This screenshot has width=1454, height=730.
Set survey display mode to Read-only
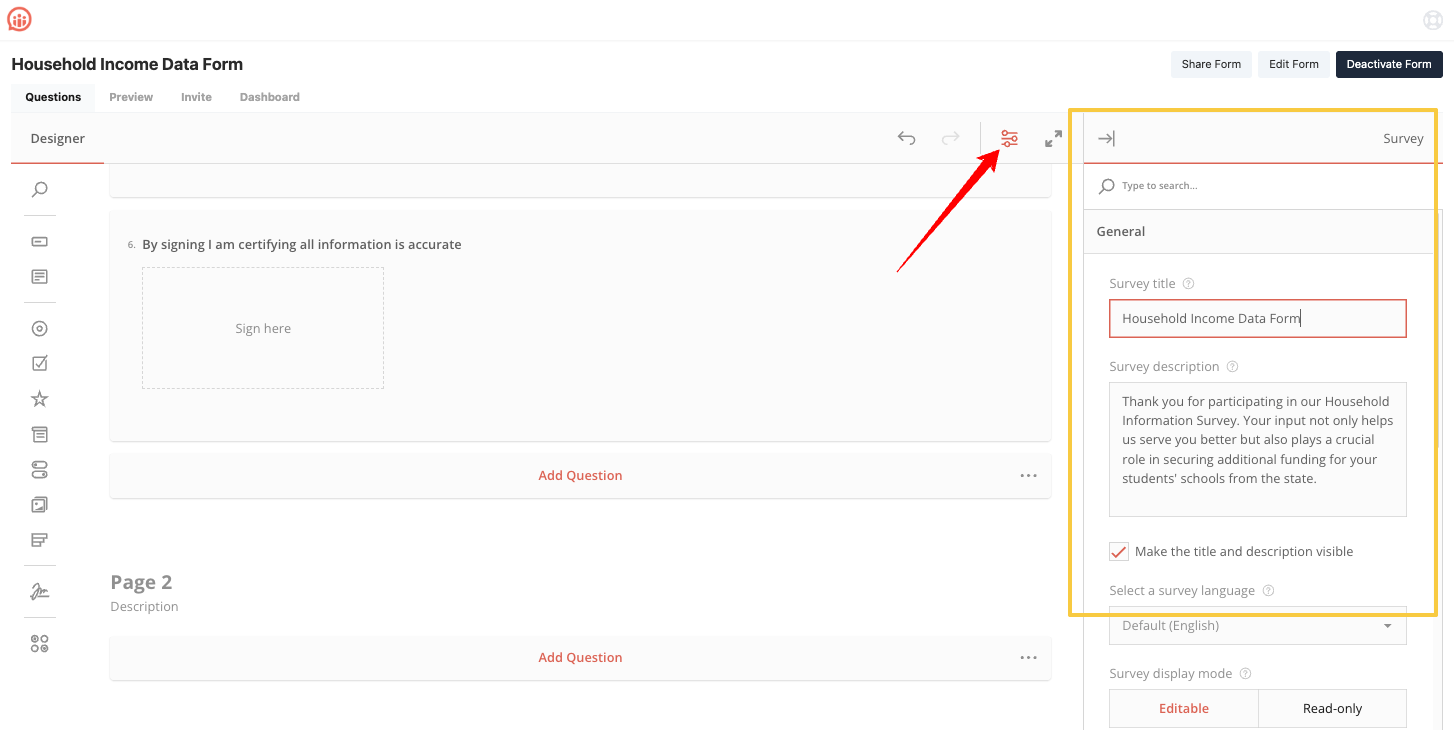(x=1332, y=708)
